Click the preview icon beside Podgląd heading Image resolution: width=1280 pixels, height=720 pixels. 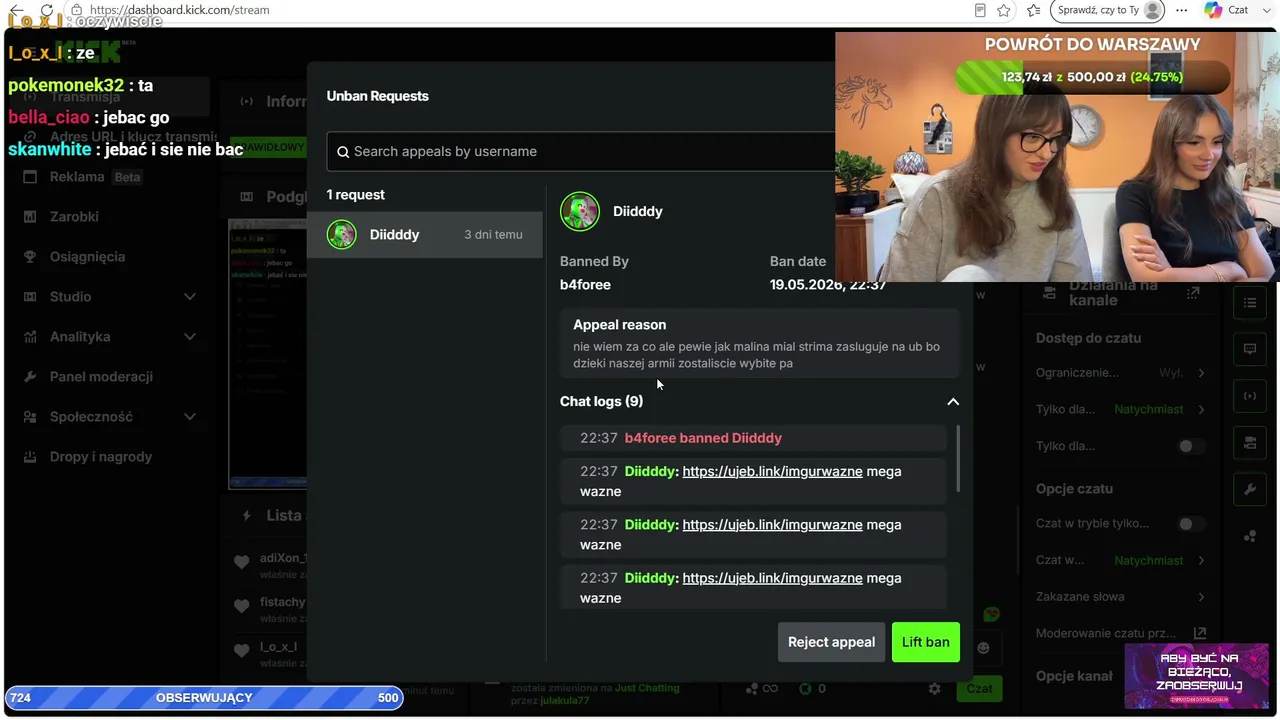point(247,197)
